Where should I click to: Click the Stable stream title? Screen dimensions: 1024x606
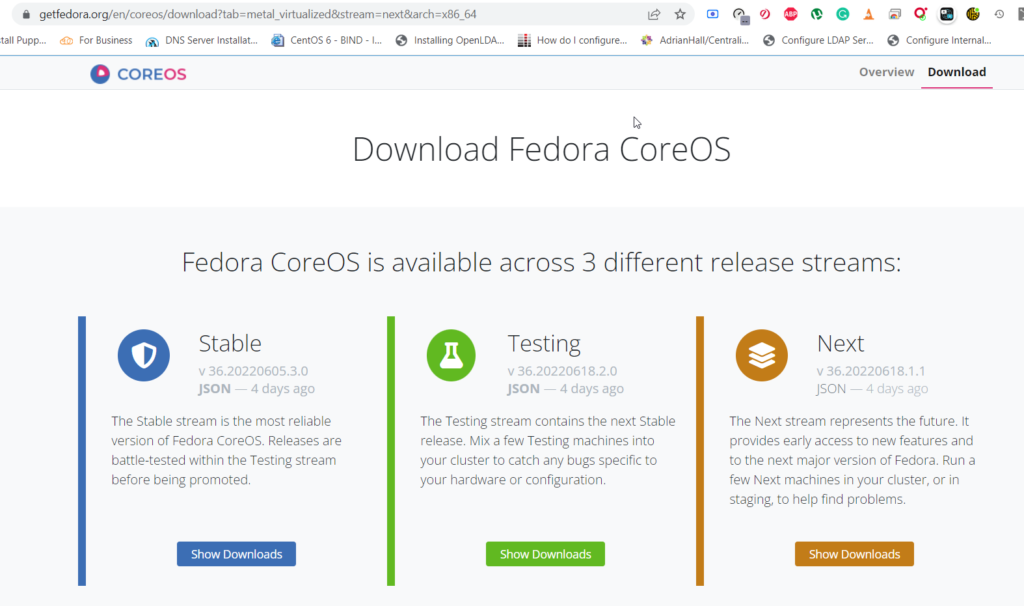click(x=230, y=343)
